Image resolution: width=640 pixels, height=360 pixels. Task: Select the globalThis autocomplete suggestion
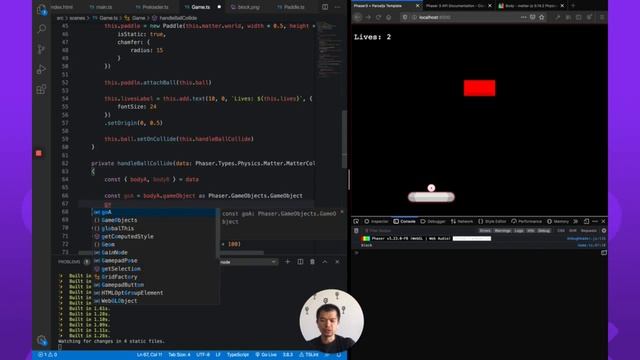[x=155, y=229]
